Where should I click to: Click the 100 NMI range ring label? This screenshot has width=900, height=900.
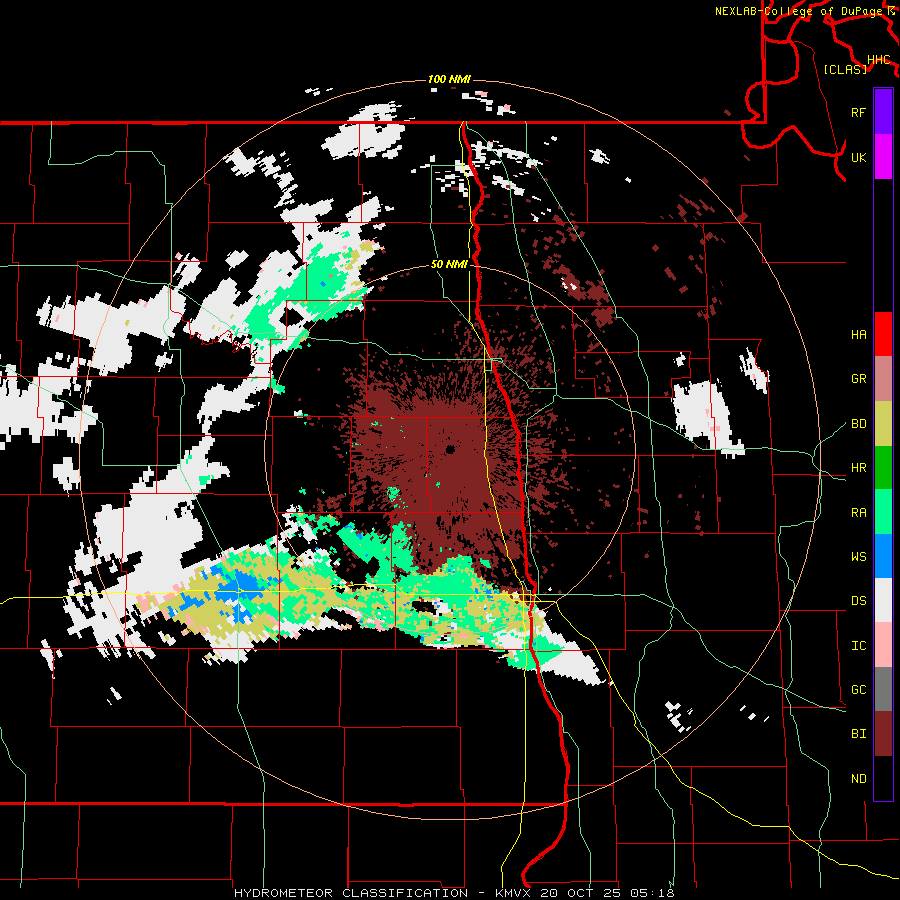(x=449, y=79)
